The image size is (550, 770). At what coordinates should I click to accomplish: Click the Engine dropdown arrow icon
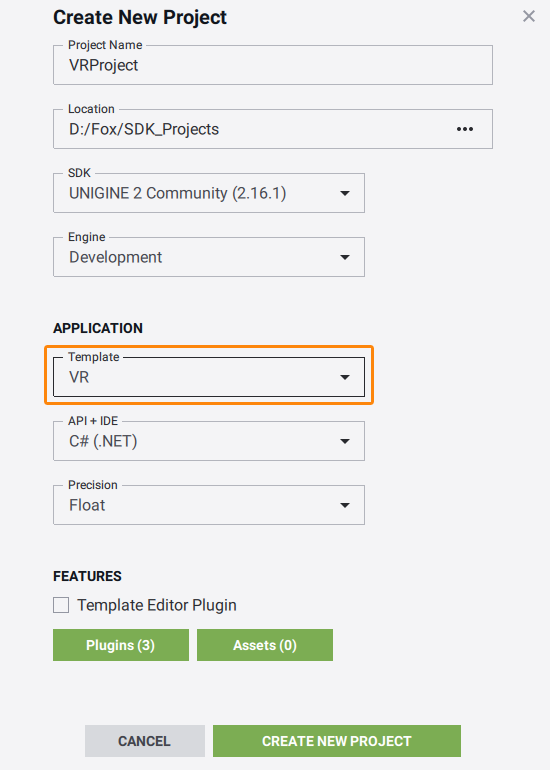(x=345, y=257)
